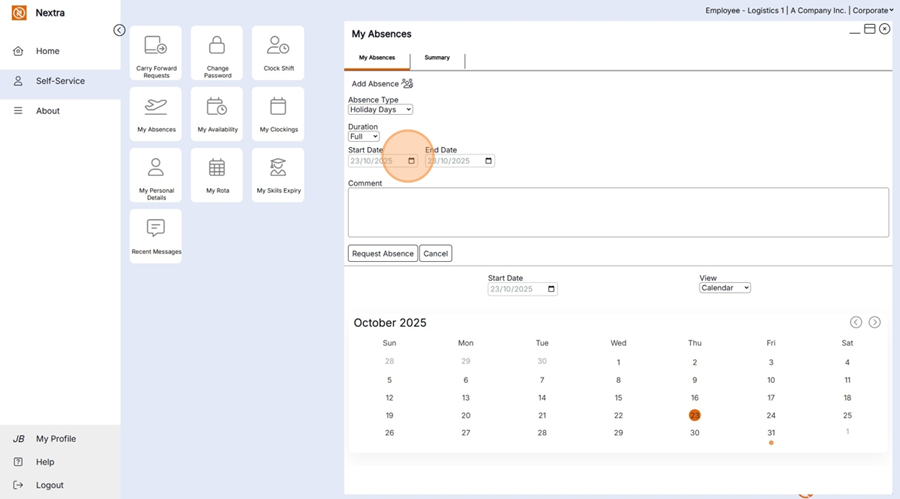Click into the Comment text box
Viewport: 900px width, 499px height.
tap(618, 212)
